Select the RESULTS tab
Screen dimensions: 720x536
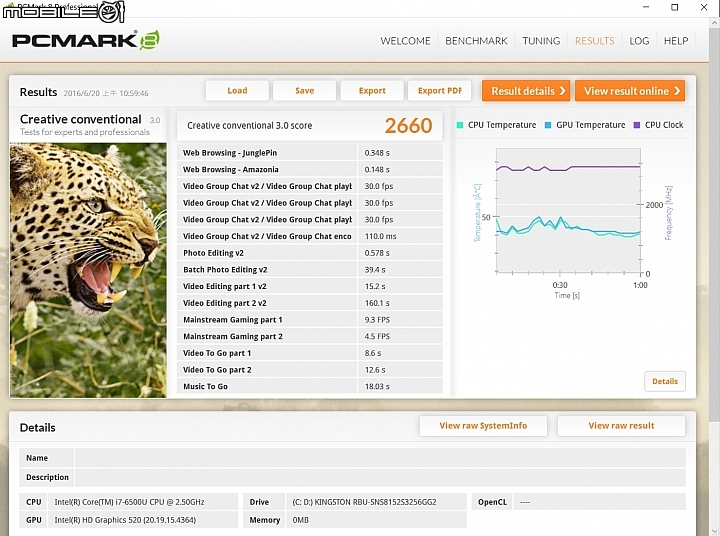point(594,41)
